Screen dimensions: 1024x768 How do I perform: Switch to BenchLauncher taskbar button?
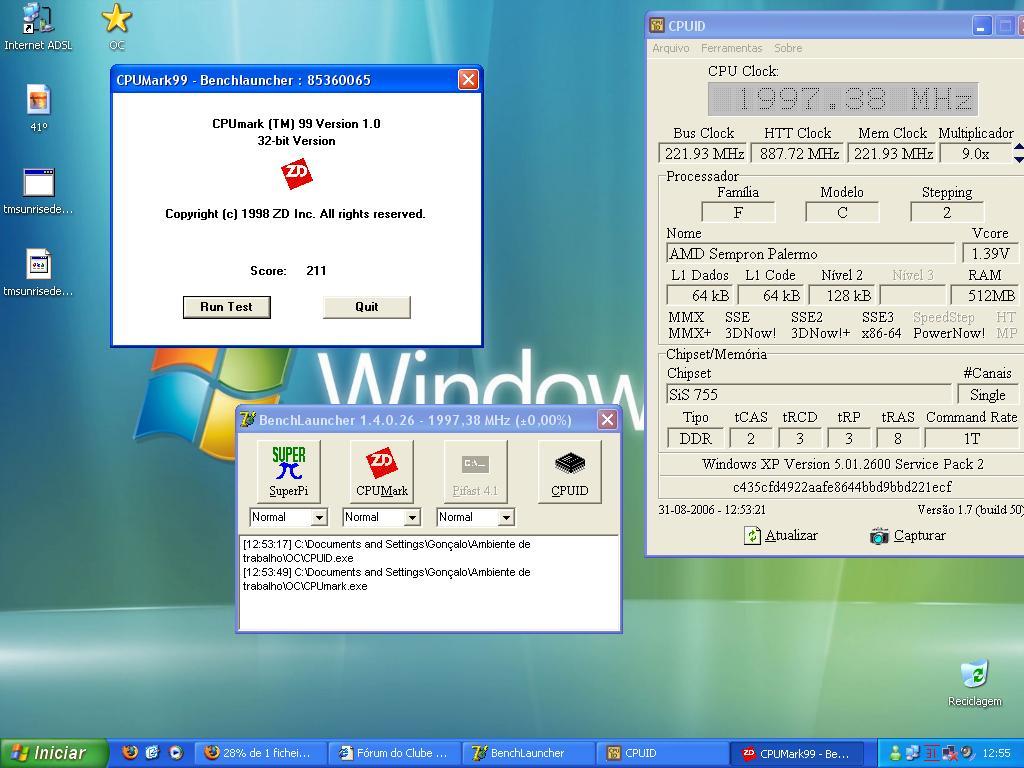click(528, 753)
